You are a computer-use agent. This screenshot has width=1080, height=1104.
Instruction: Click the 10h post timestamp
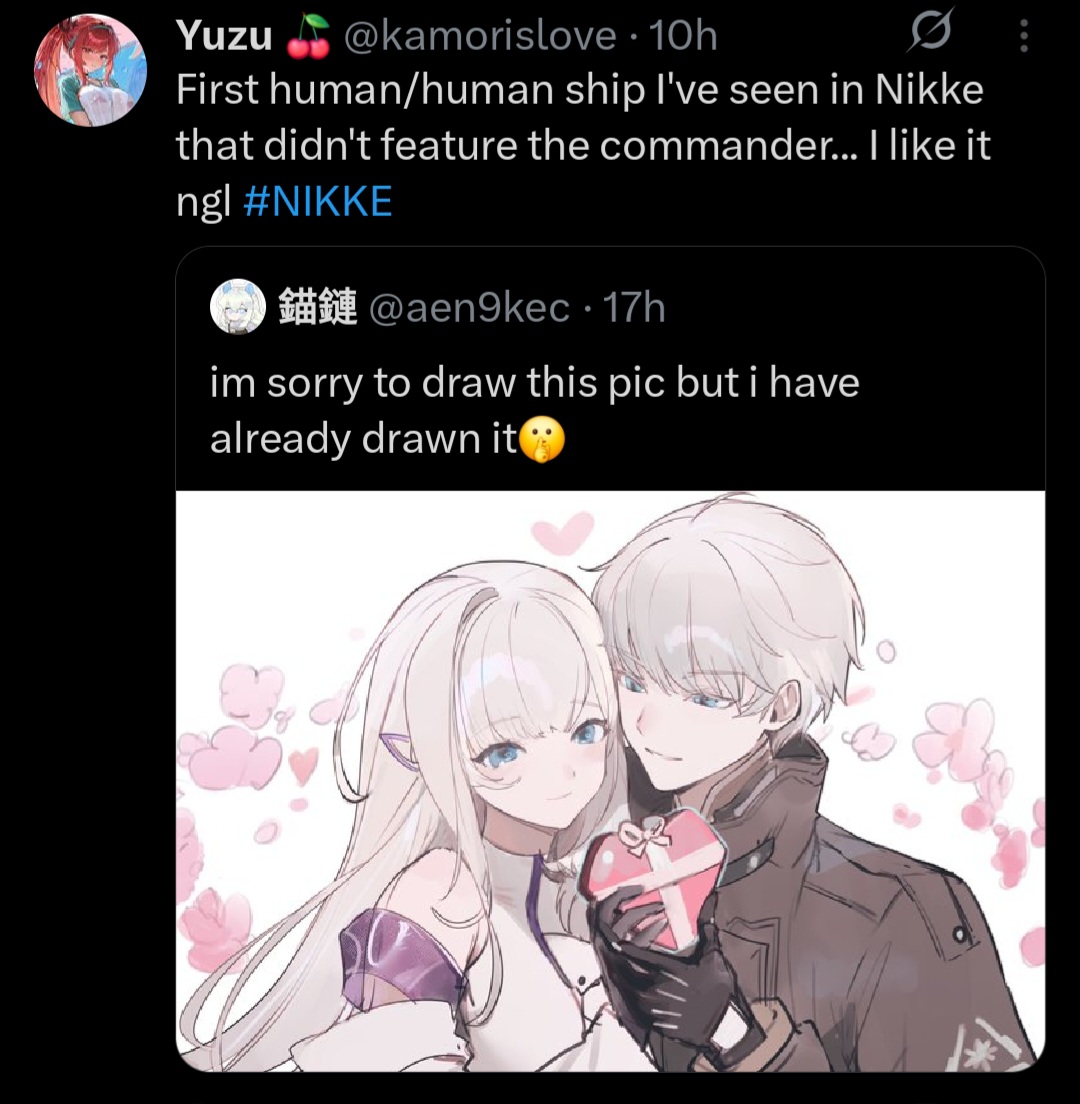click(x=683, y=35)
